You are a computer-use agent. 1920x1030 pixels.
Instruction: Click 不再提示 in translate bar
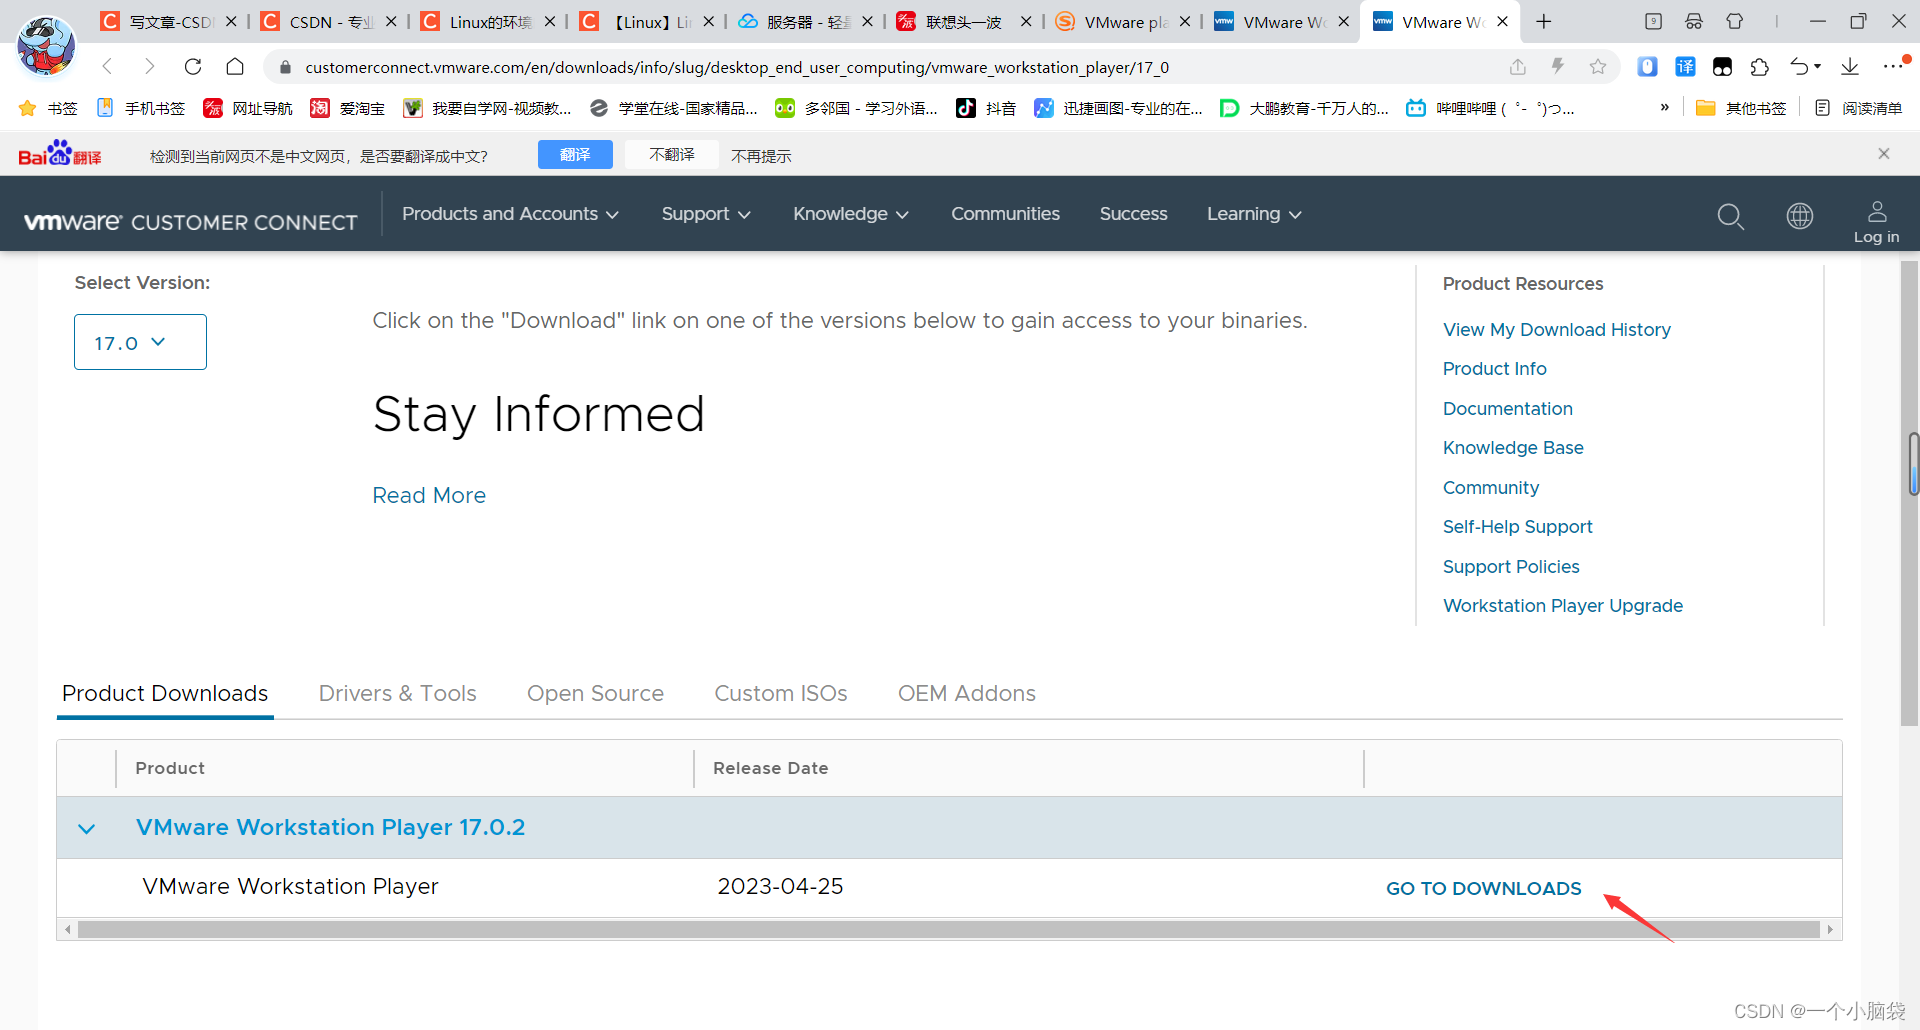(761, 156)
